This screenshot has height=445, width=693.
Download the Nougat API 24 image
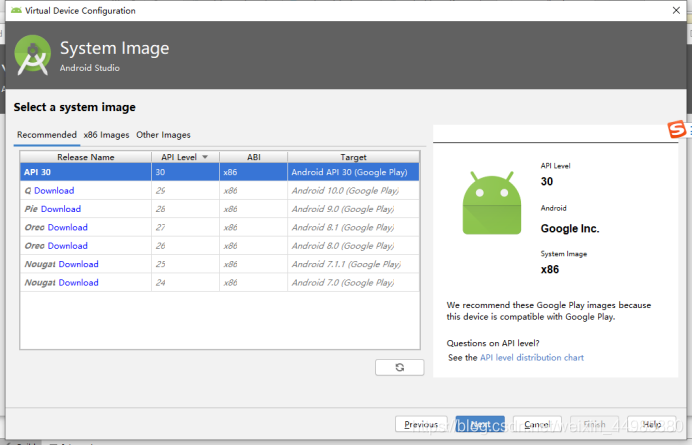78,282
